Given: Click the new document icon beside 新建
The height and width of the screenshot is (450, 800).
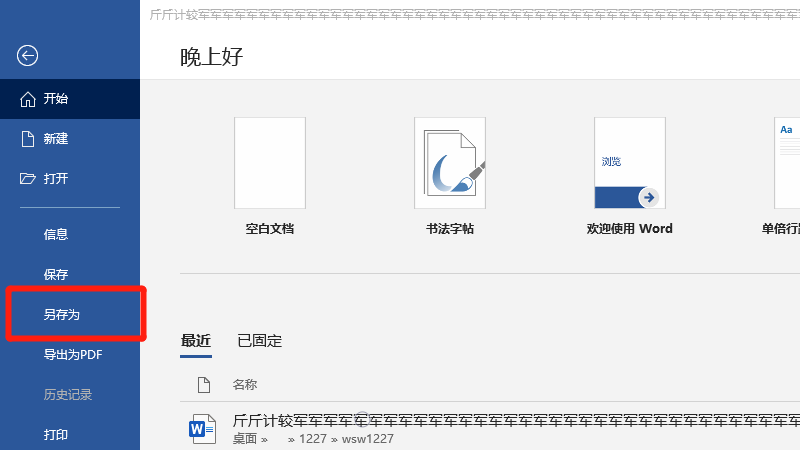Looking at the screenshot, I should coord(28,139).
